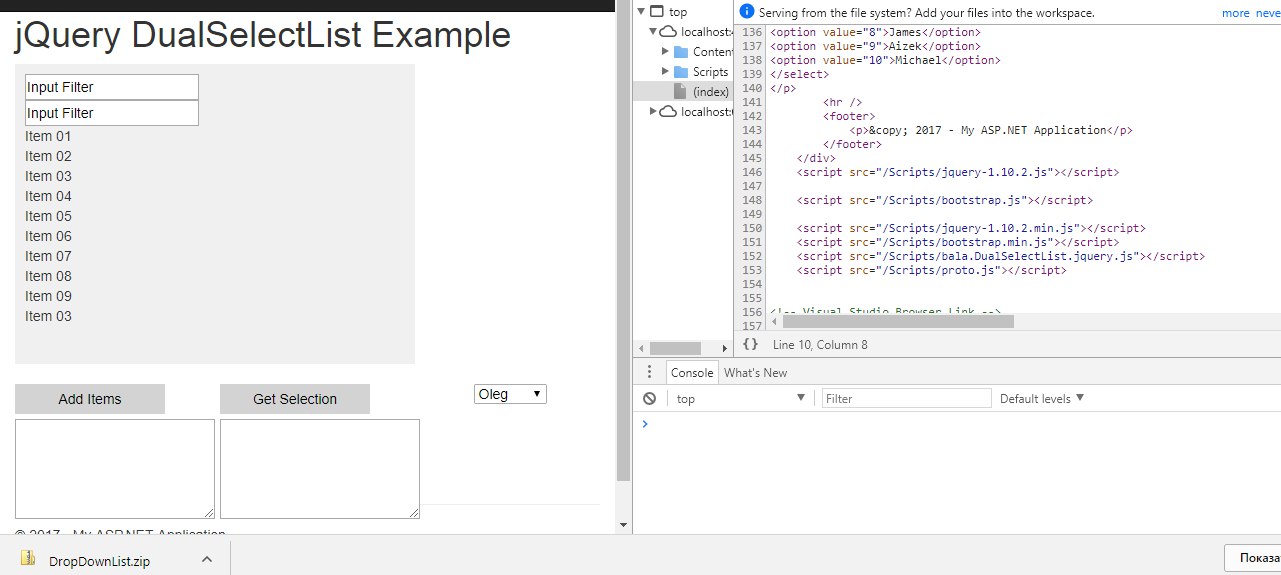1281x575 pixels.
Task: Open the DropDownList.zip downloaded file
Action: coord(100,561)
